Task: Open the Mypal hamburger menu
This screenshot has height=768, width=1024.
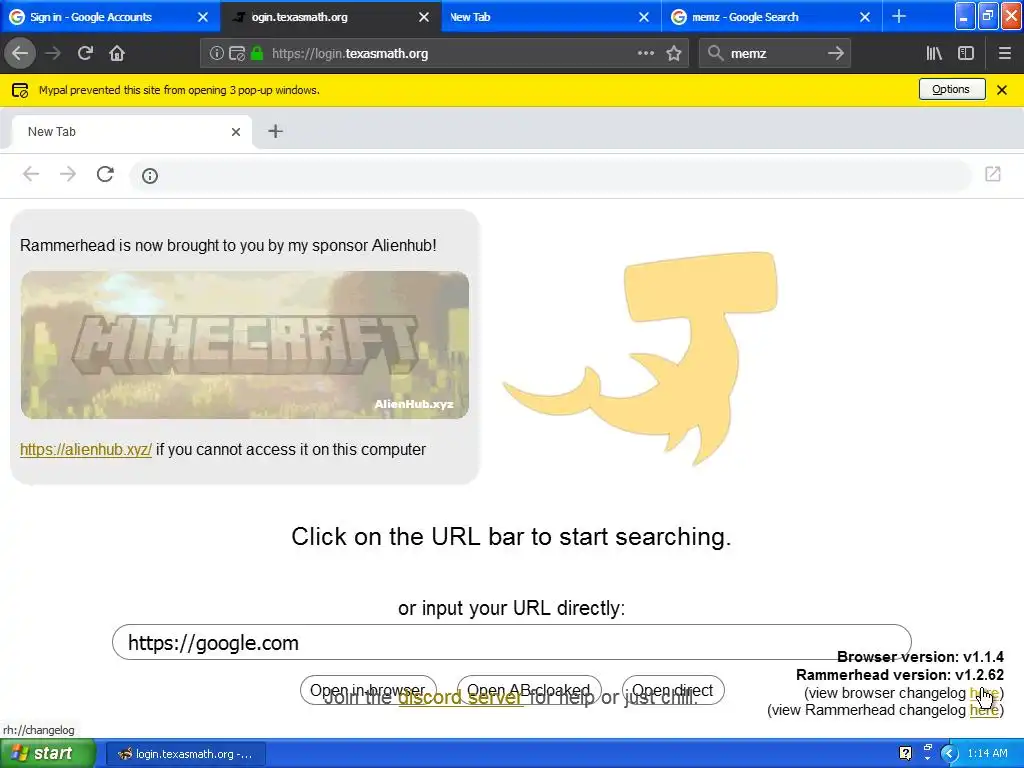Action: pos(1004,54)
